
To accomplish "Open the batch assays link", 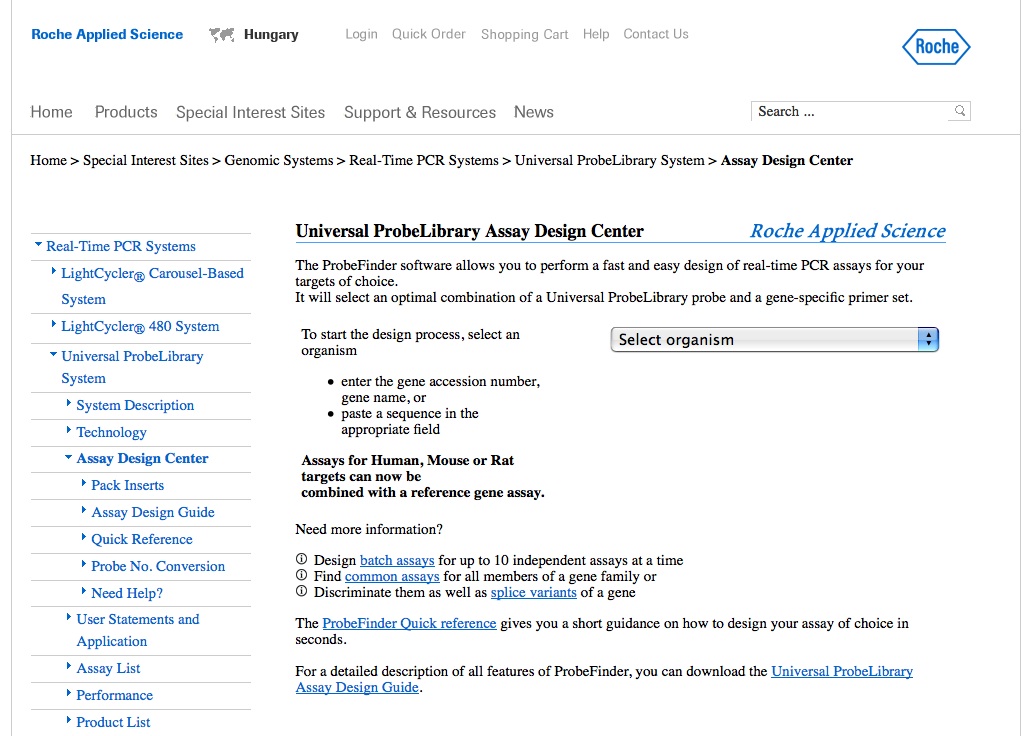I will tap(397, 560).
